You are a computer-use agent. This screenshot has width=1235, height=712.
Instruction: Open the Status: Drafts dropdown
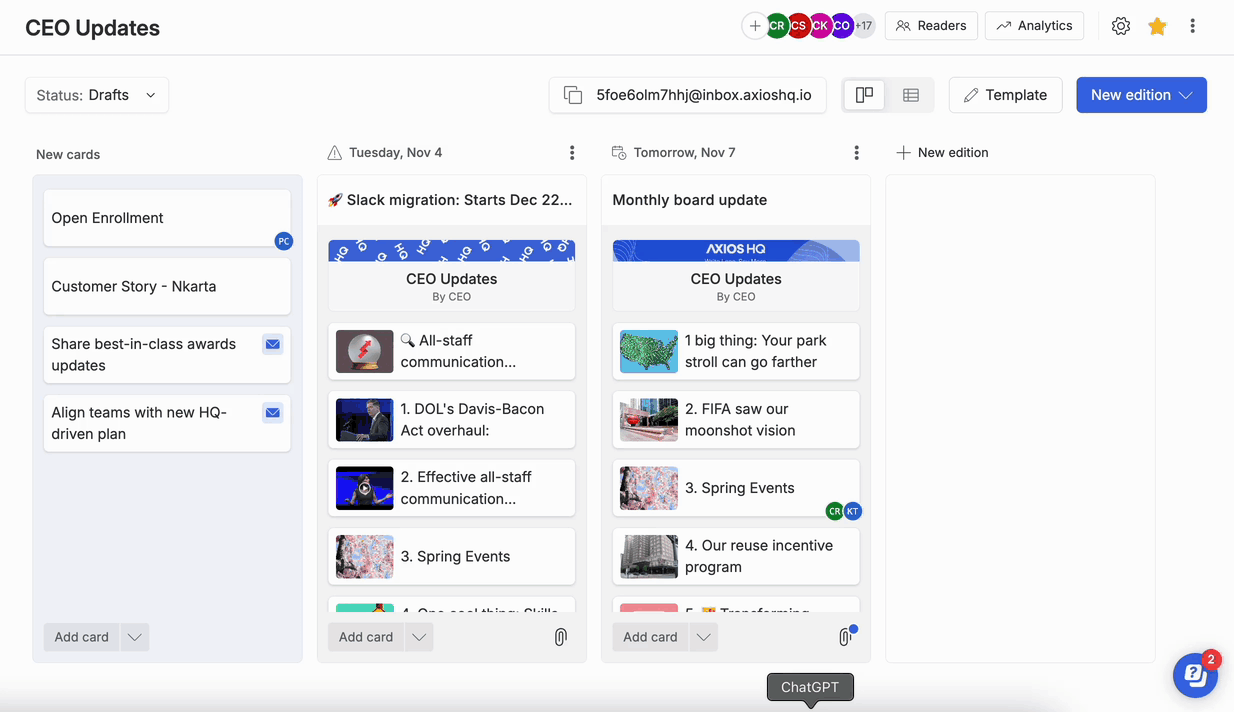click(97, 95)
